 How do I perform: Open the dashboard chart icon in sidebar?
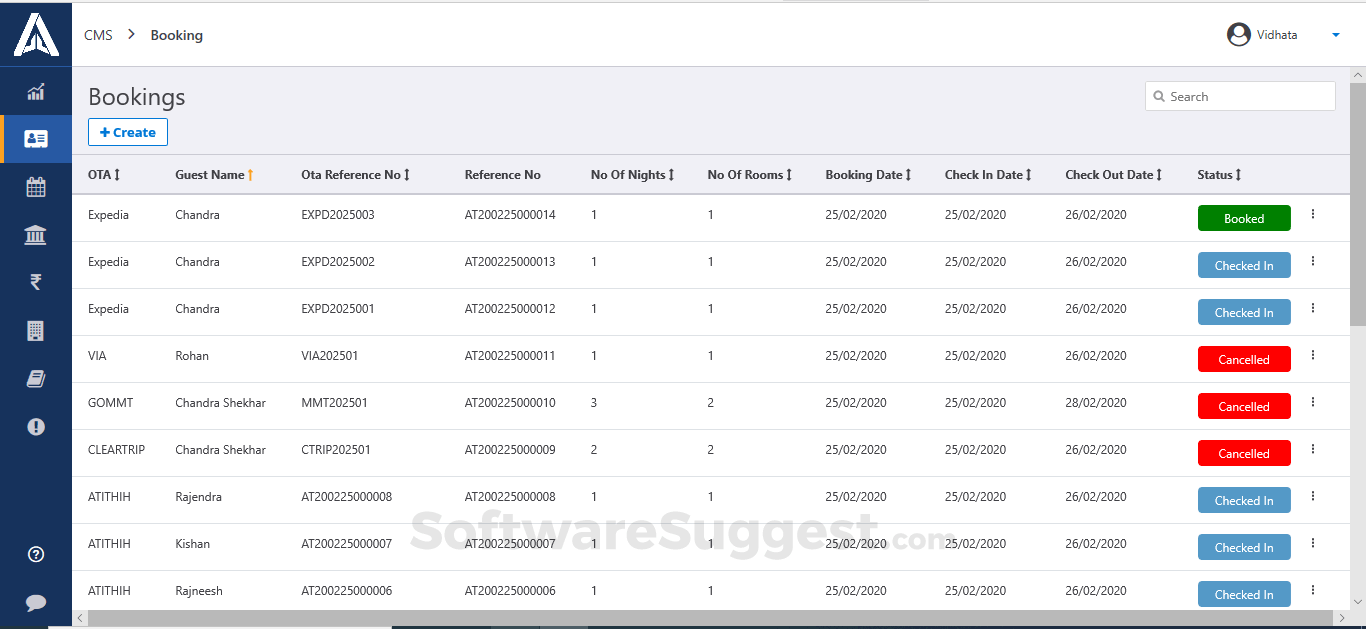pyautogui.click(x=36, y=92)
